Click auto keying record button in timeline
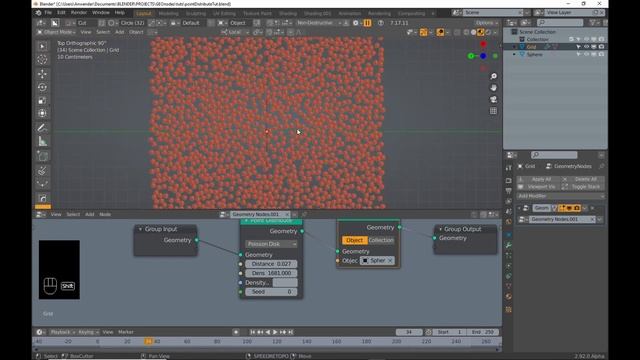The width and height of the screenshot is (640, 360). [x=236, y=332]
